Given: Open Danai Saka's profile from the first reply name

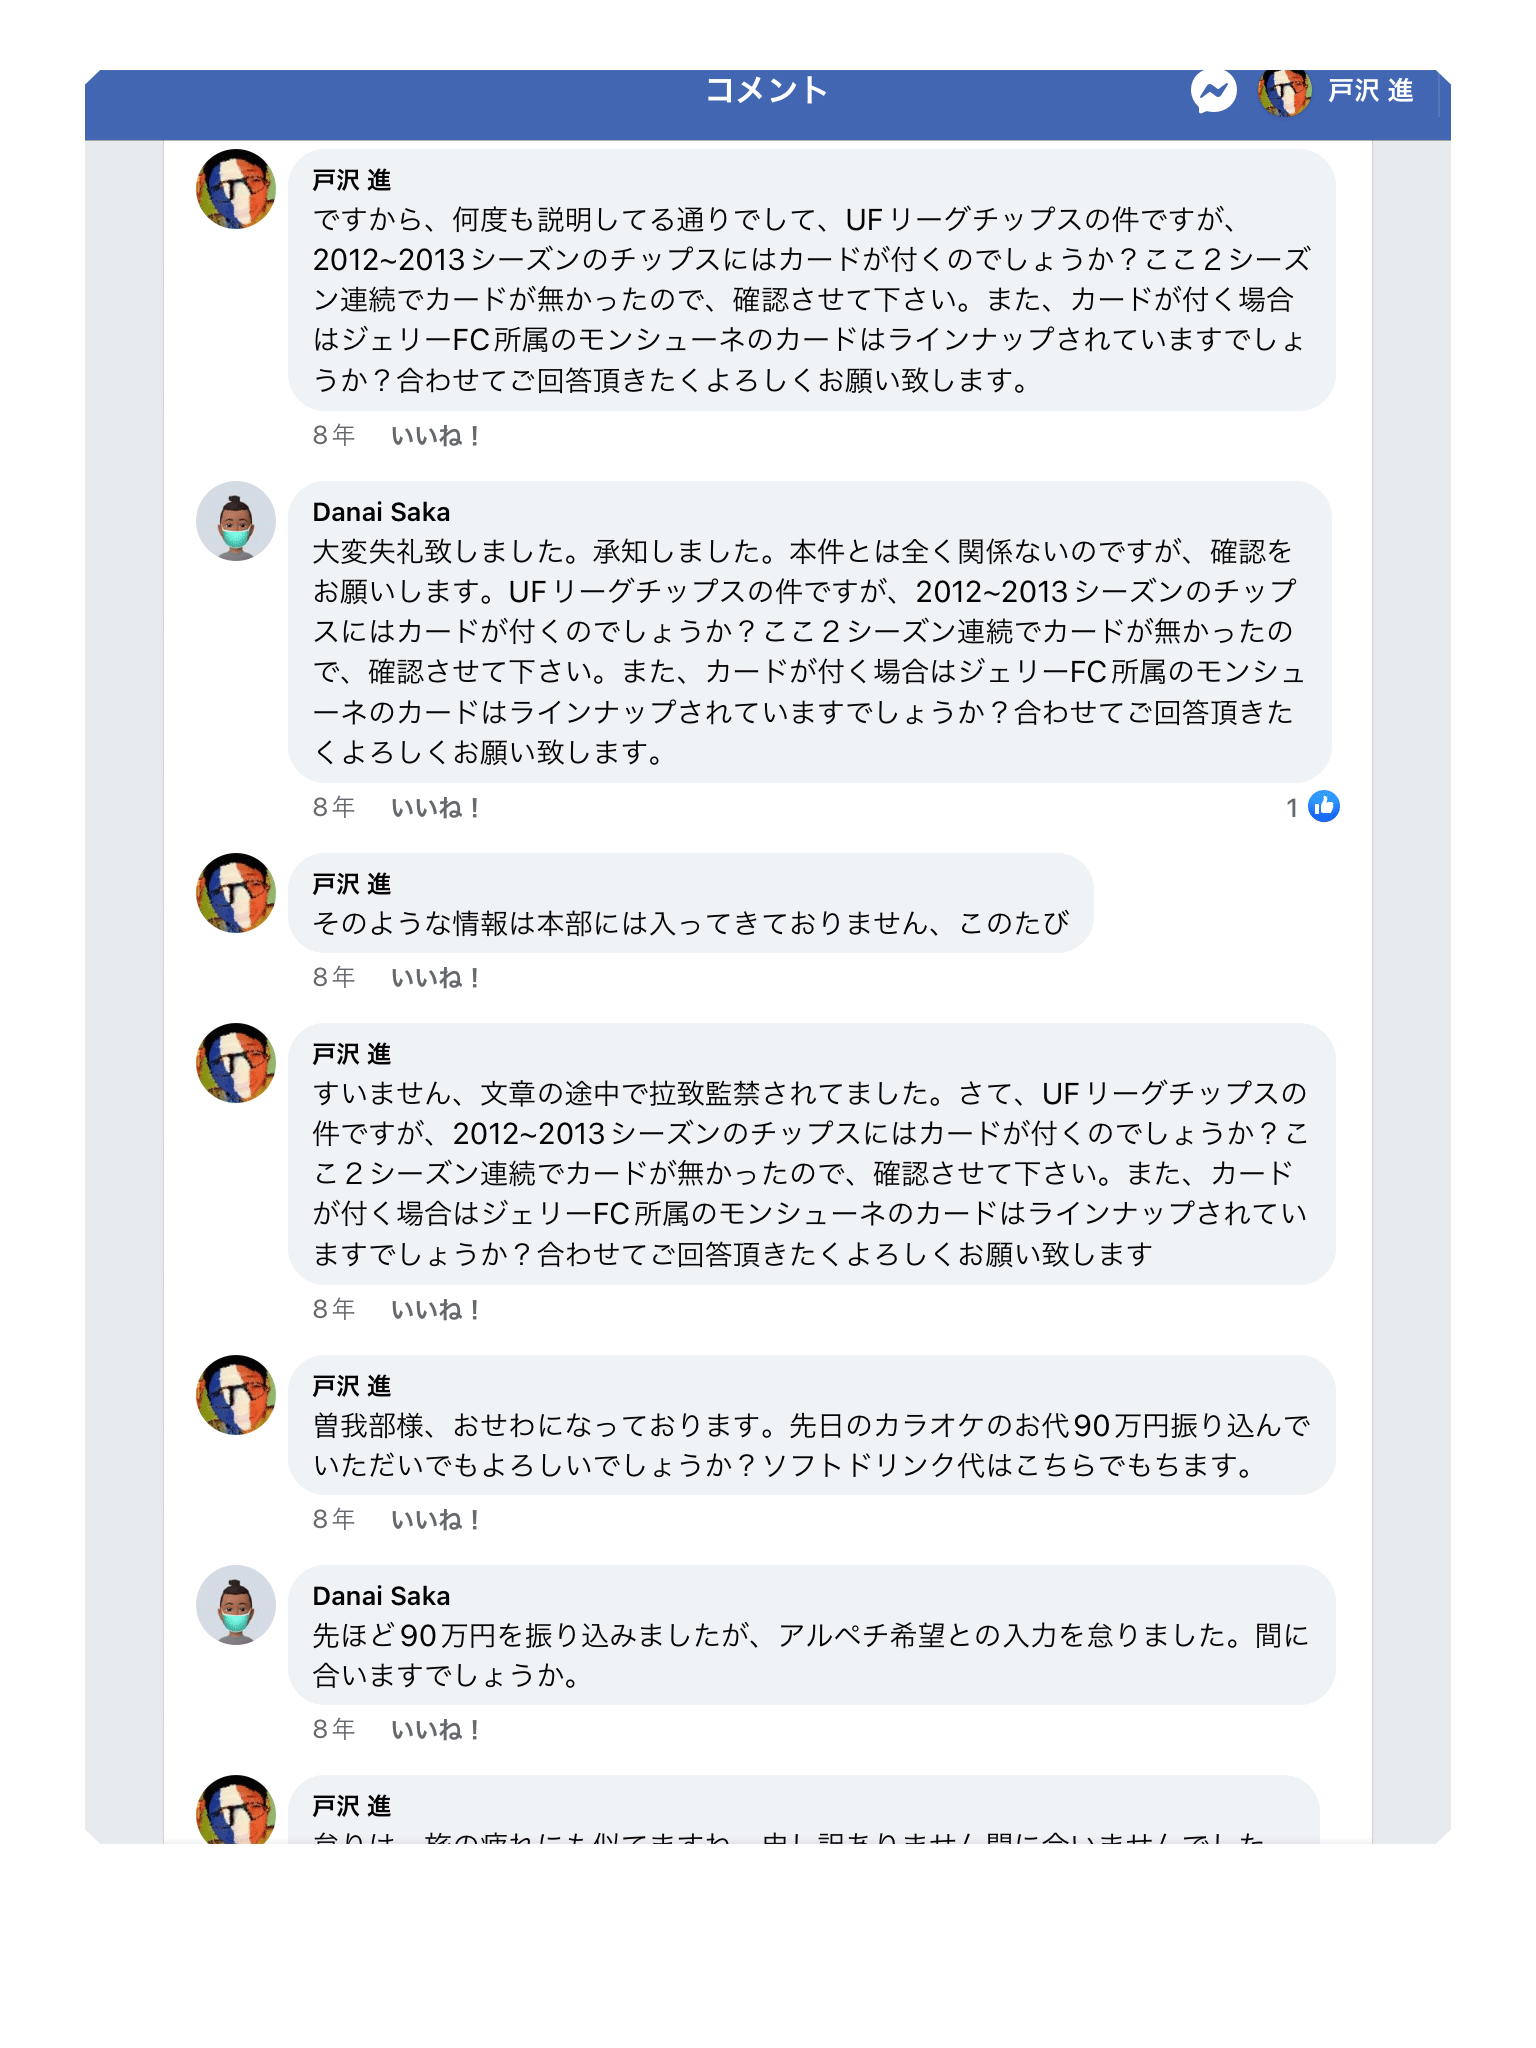Looking at the screenshot, I should 381,512.
